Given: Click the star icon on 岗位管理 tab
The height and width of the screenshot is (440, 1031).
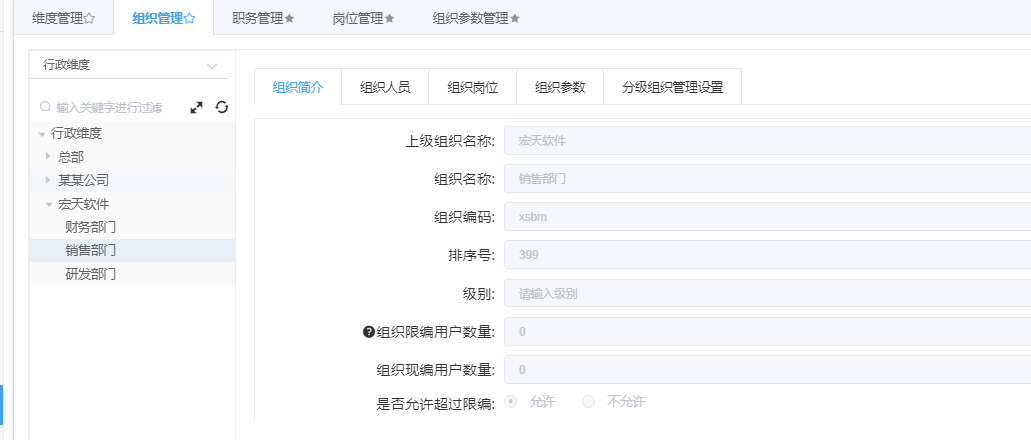Looking at the screenshot, I should [x=390, y=18].
